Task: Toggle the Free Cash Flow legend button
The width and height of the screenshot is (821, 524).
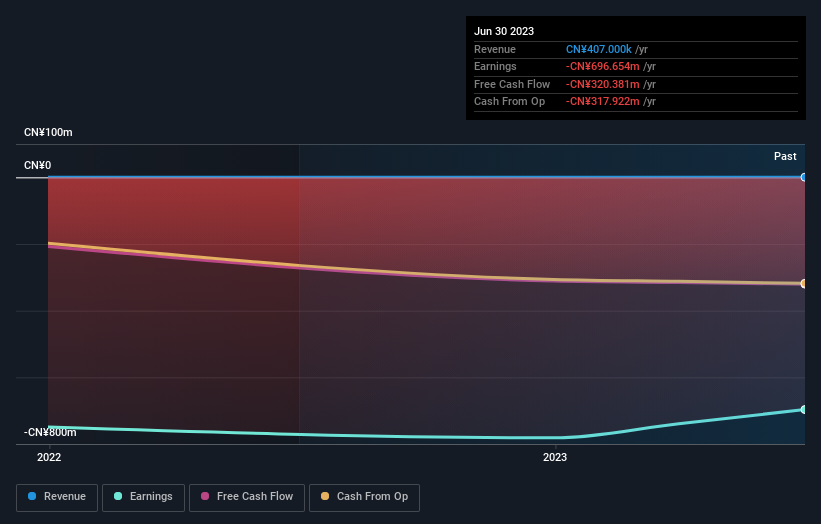Action: pos(247,497)
